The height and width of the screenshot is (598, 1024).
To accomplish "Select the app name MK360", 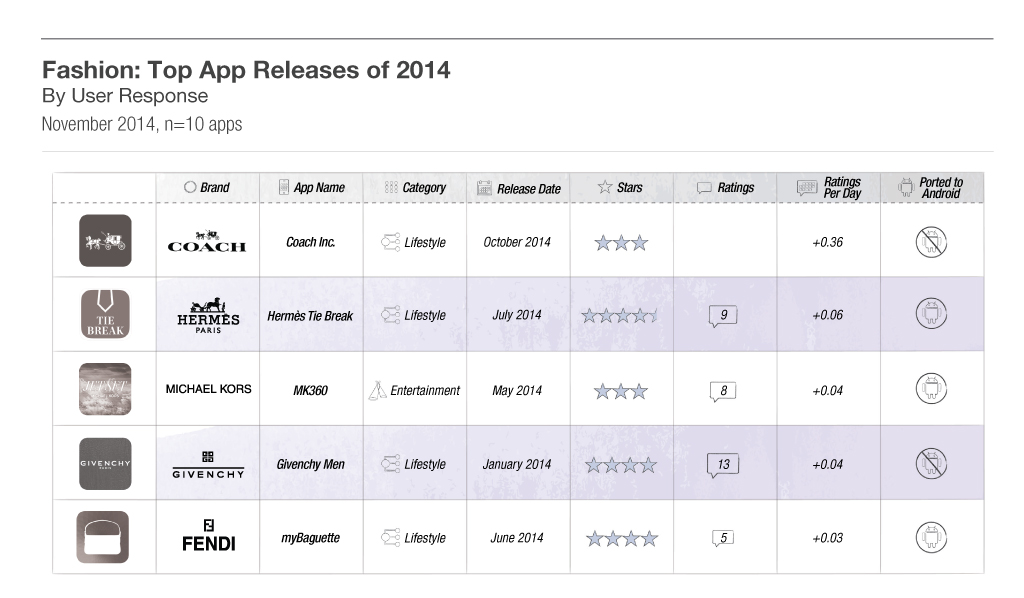I will click(310, 390).
